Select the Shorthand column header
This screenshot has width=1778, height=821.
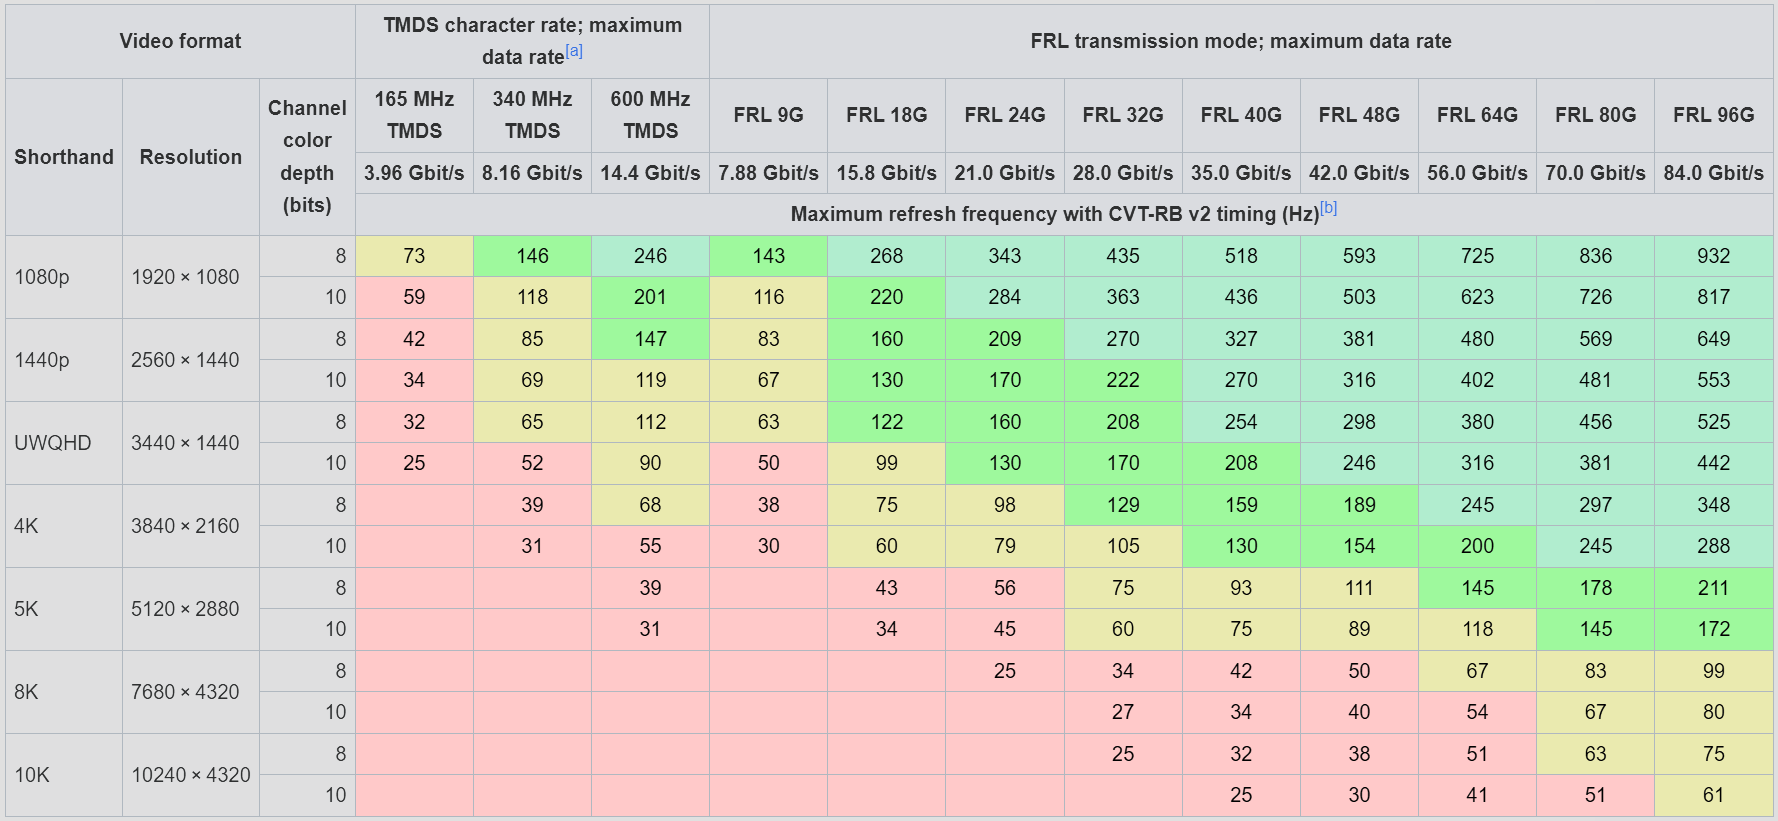click(64, 157)
